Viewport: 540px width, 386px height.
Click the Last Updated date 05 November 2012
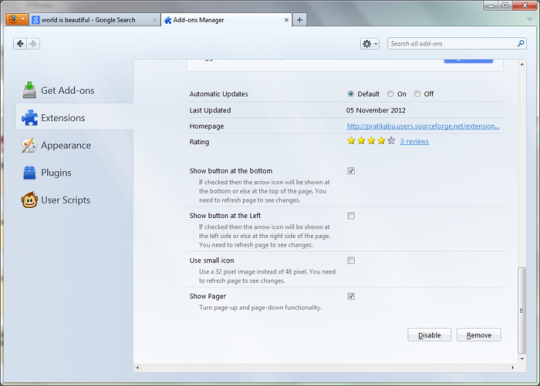(x=376, y=110)
